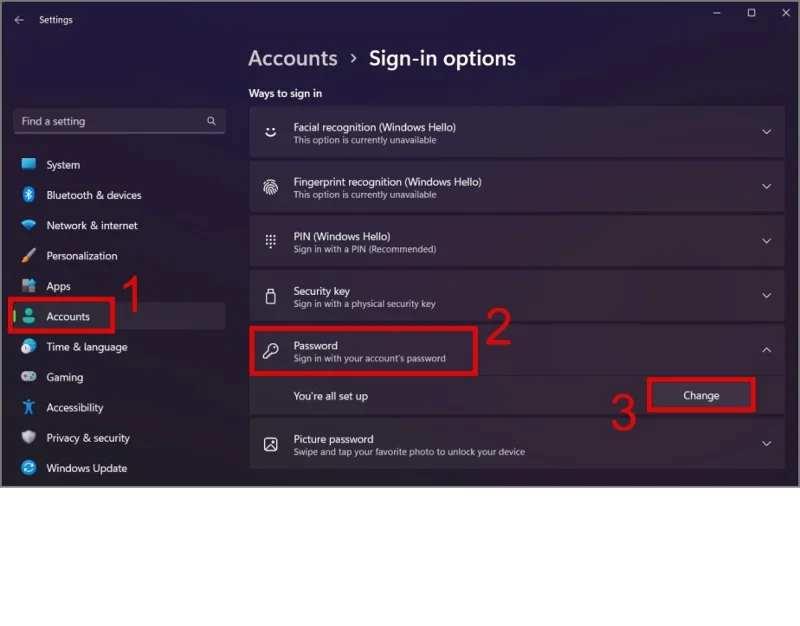Select Accounts in the sidebar

pos(119,316)
